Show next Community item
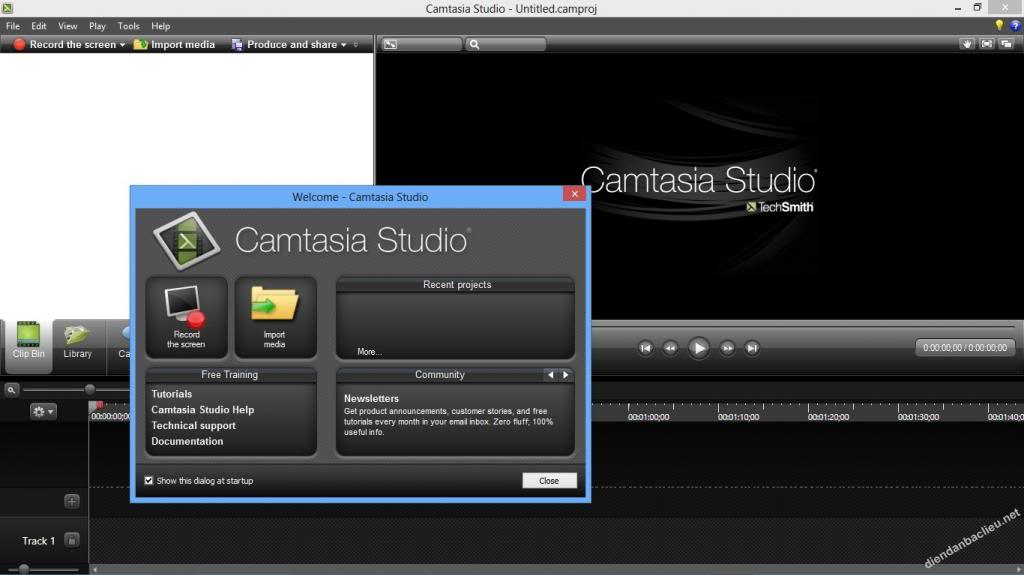 click(566, 374)
